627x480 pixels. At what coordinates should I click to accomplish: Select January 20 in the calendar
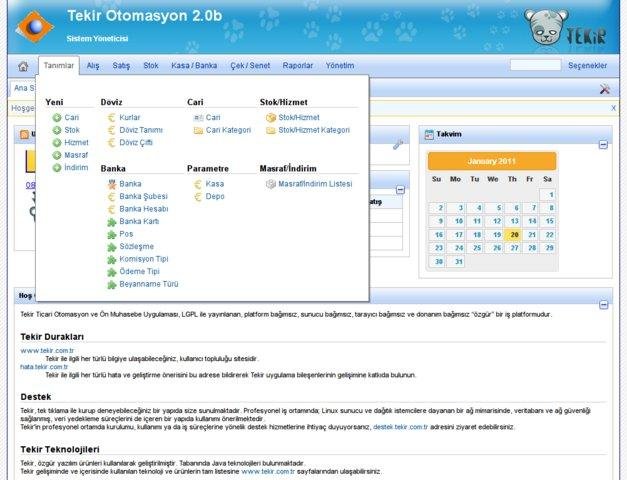pos(514,235)
